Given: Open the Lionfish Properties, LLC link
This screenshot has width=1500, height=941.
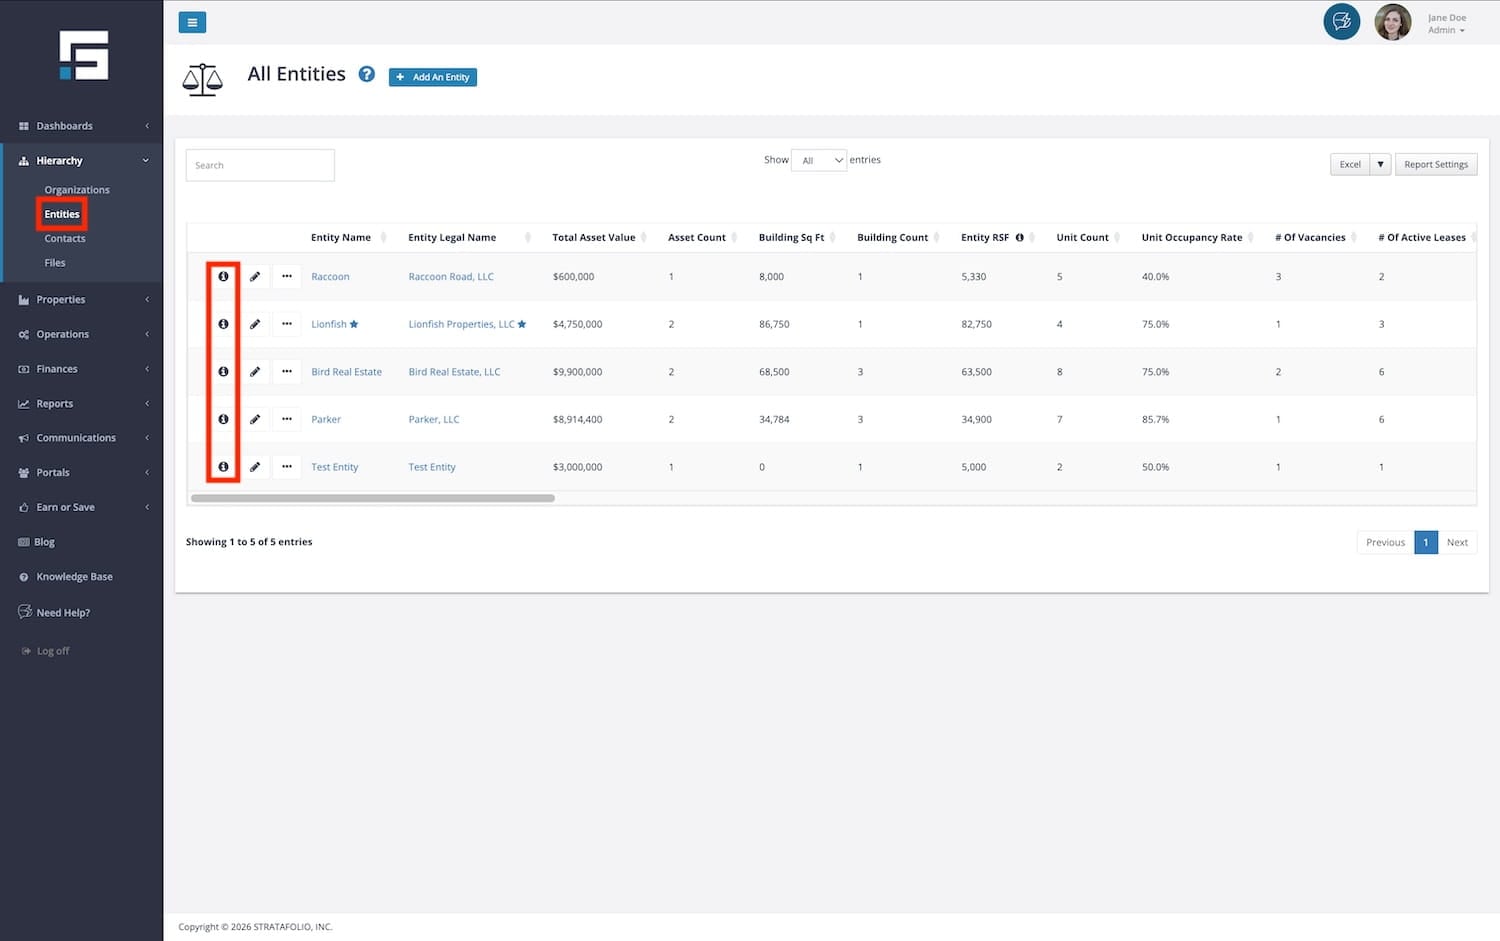Looking at the screenshot, I should (x=461, y=324).
